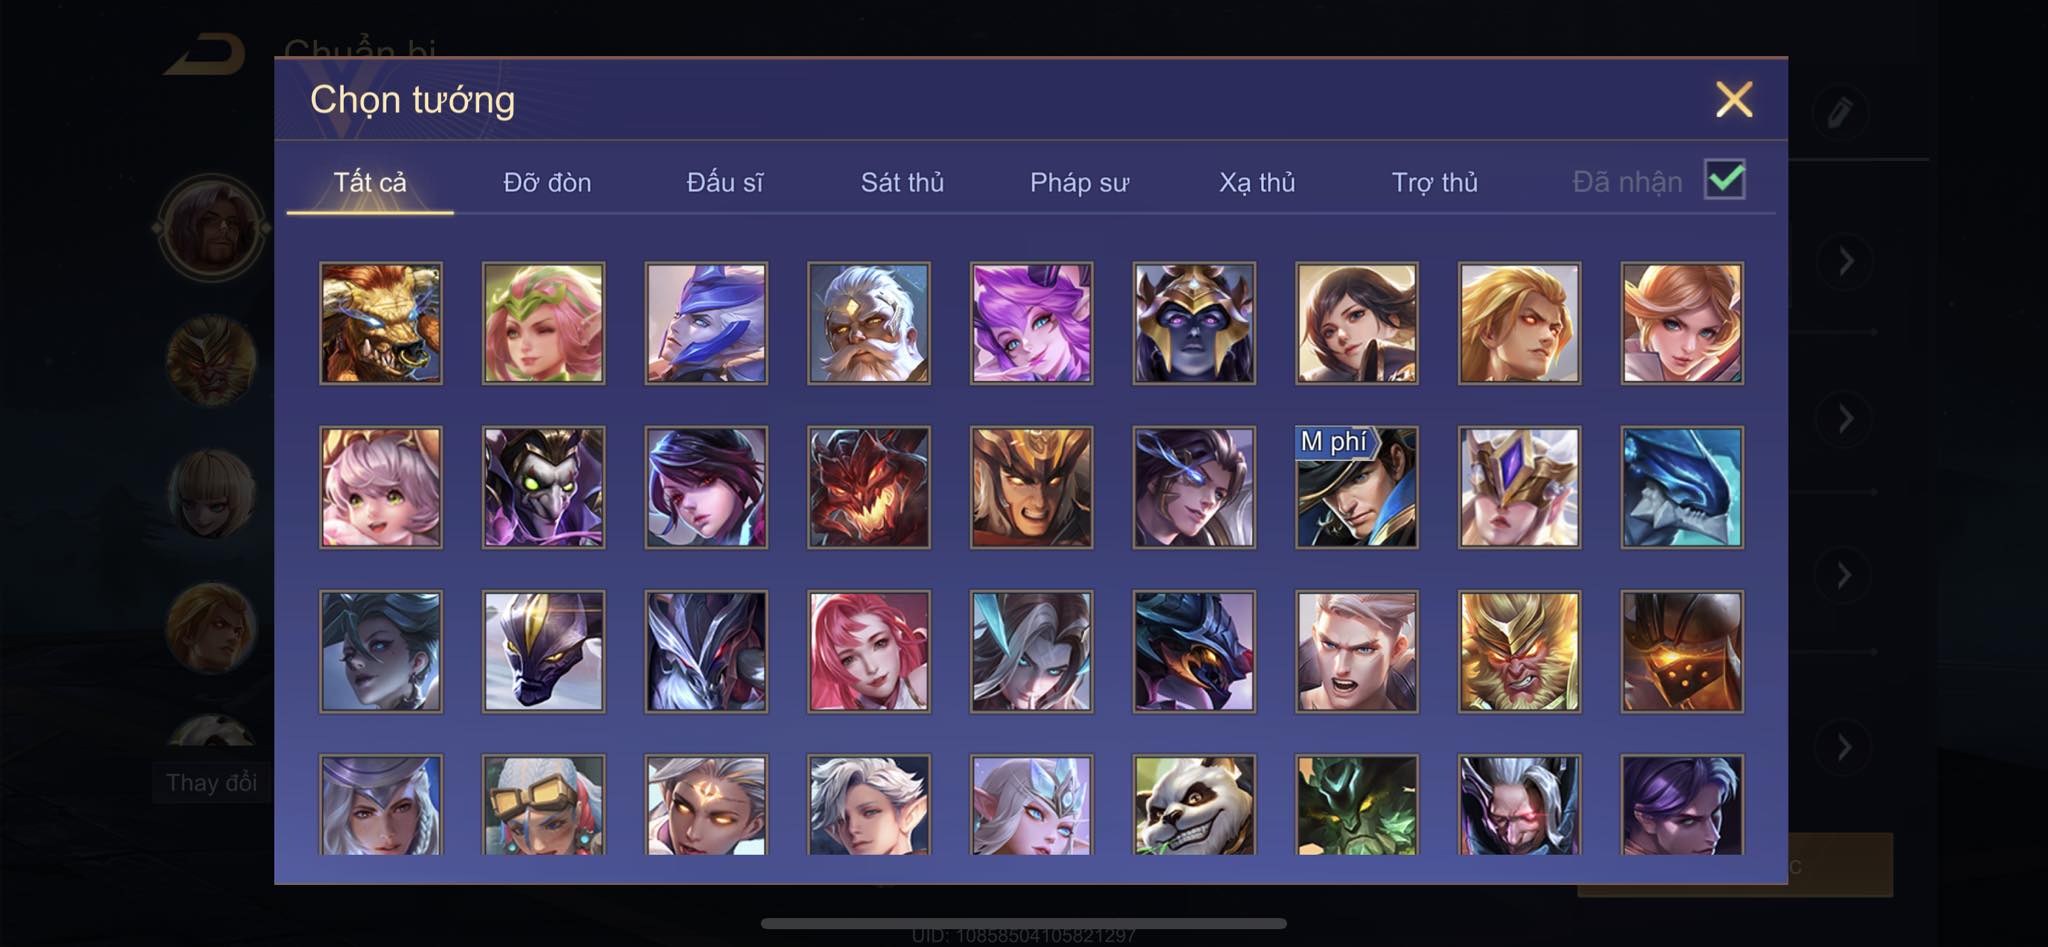Choose the goggles-wearing hero portrait

543,805
